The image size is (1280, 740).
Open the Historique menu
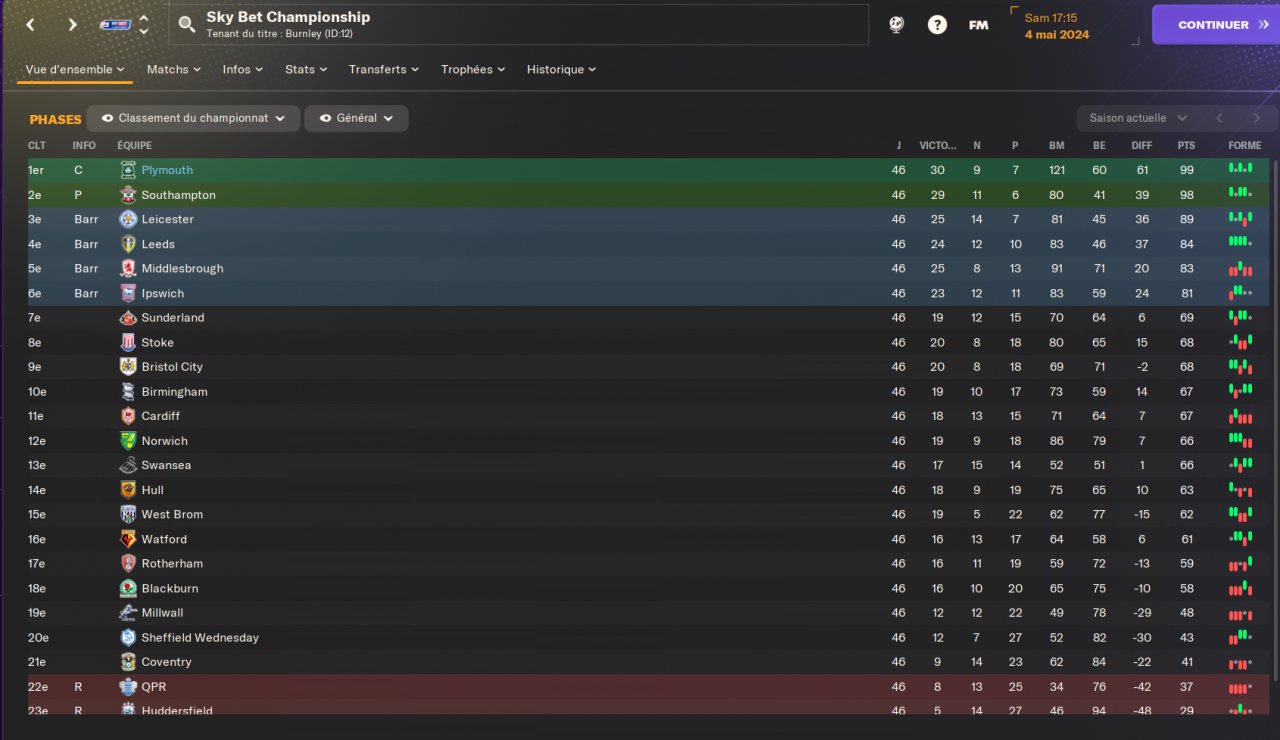tap(561, 69)
